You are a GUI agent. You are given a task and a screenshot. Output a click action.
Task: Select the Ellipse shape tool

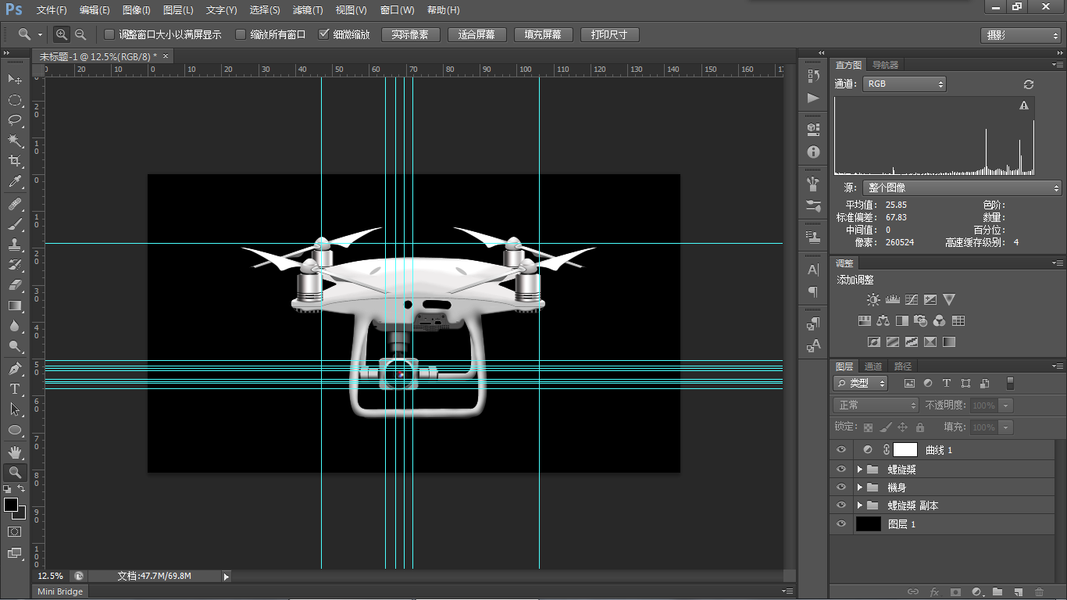14,431
